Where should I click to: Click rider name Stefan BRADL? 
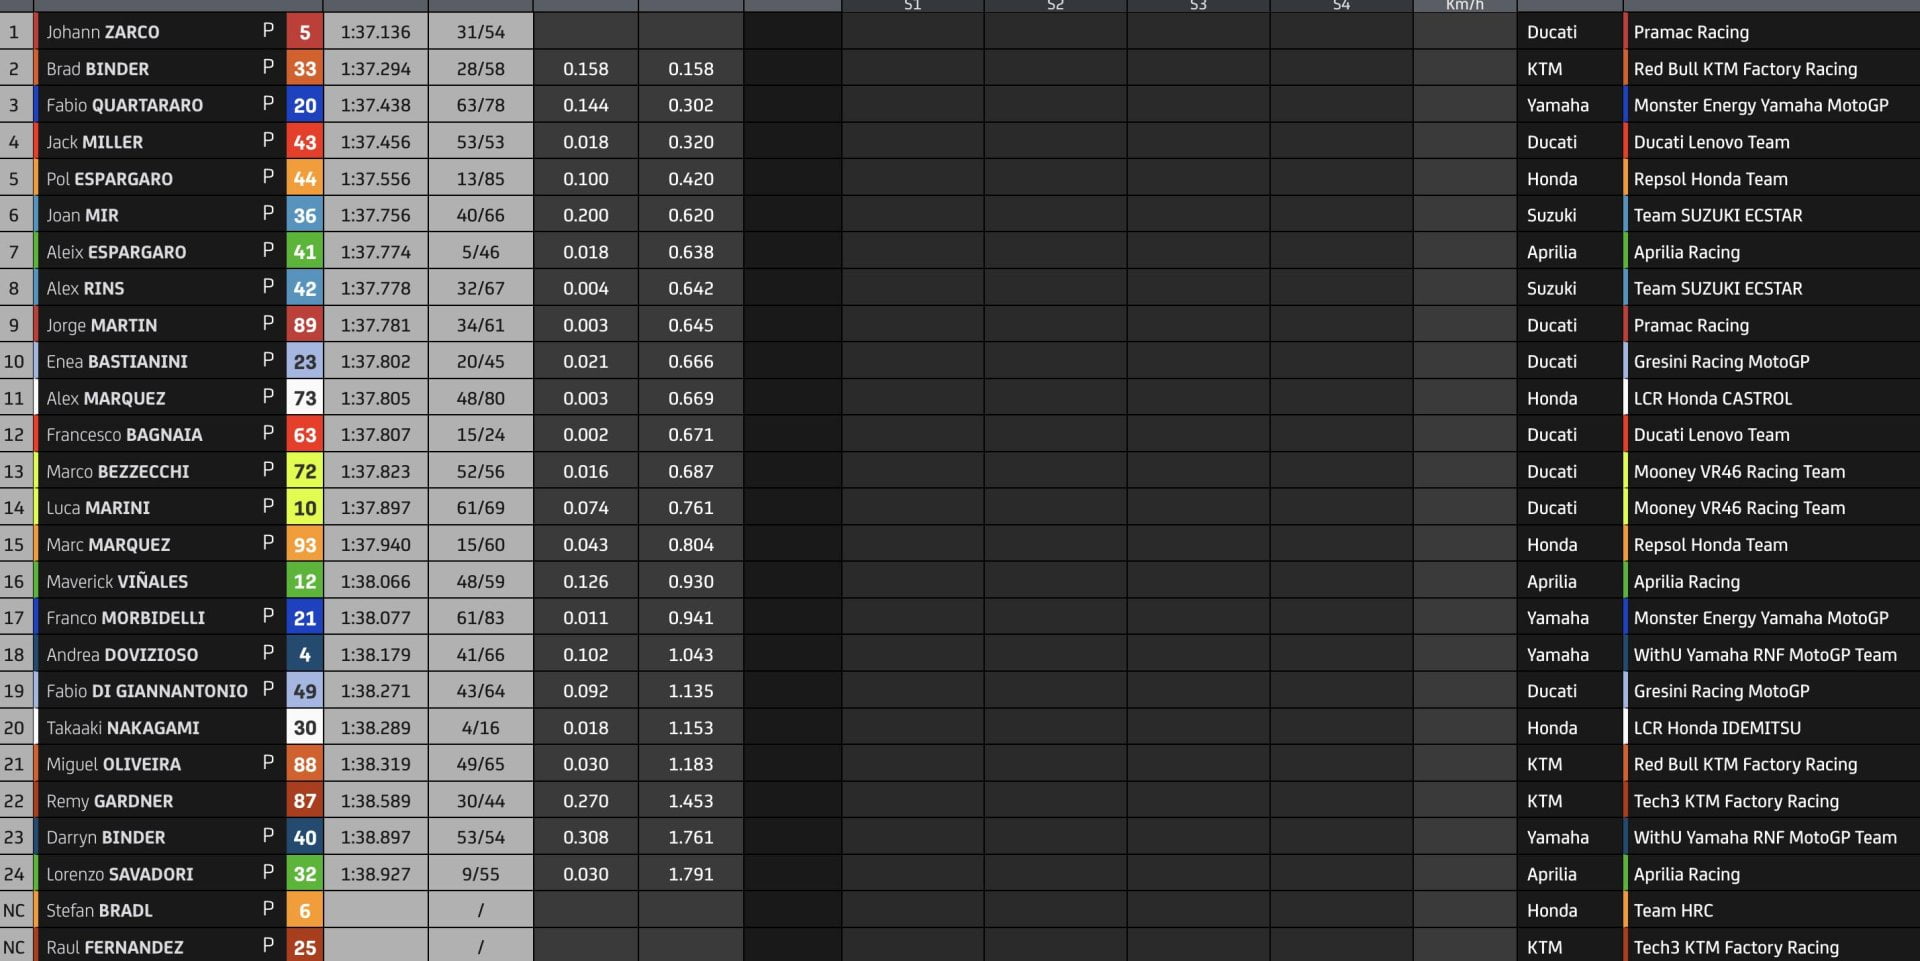[99, 911]
